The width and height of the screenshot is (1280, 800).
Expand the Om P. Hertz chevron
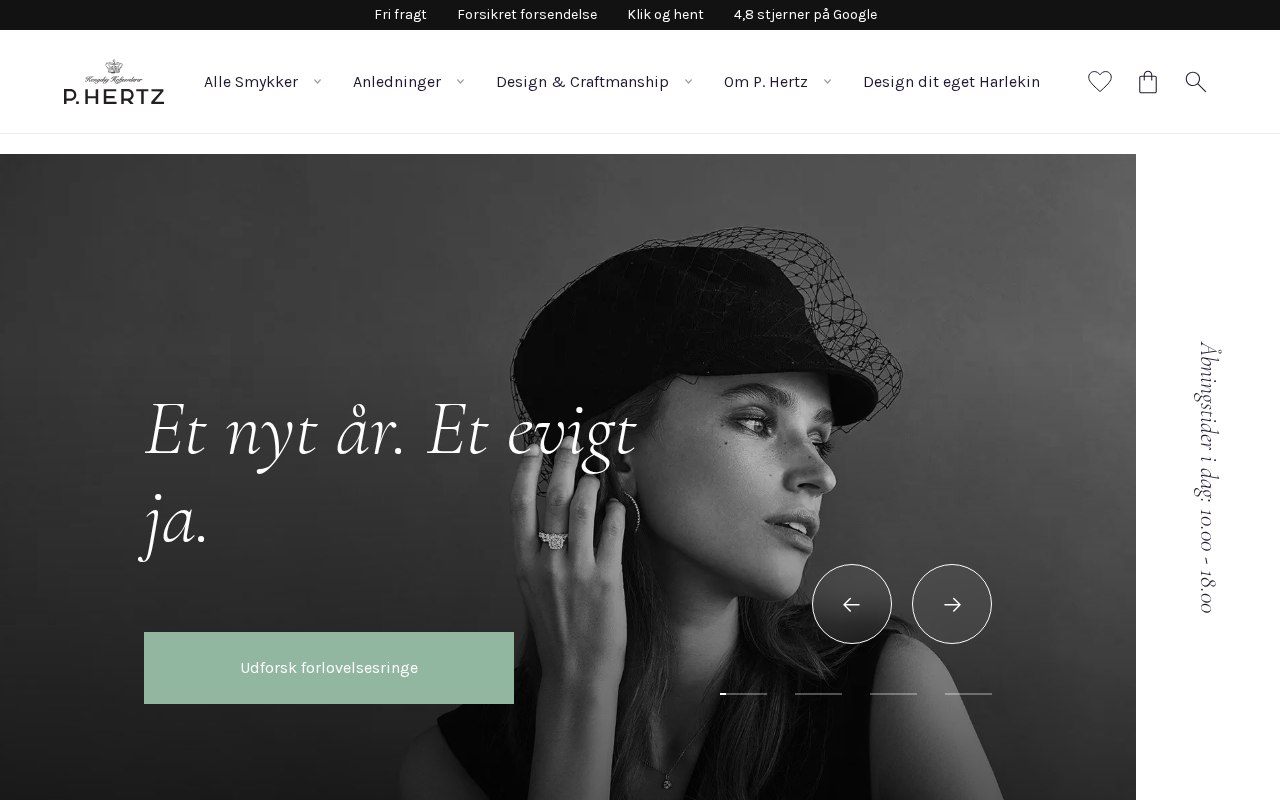tap(827, 82)
